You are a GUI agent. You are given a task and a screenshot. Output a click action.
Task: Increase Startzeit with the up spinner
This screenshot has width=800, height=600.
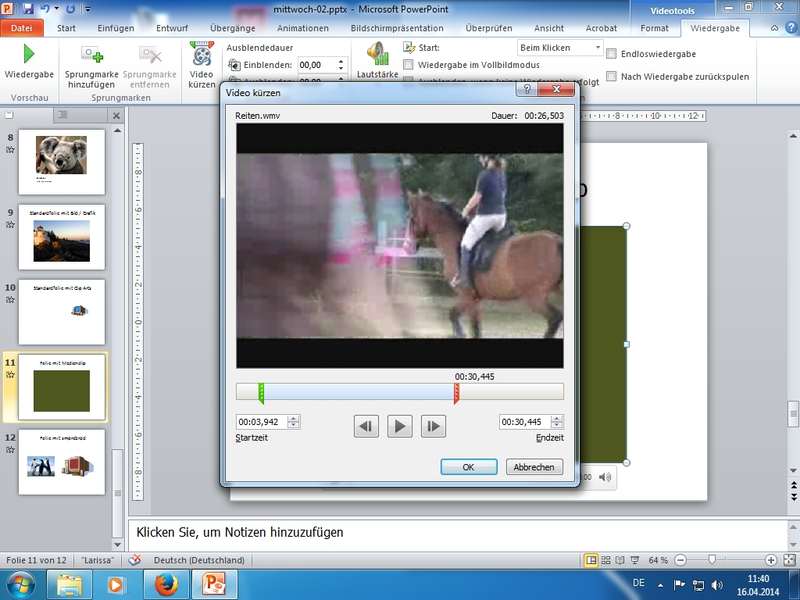(x=293, y=418)
